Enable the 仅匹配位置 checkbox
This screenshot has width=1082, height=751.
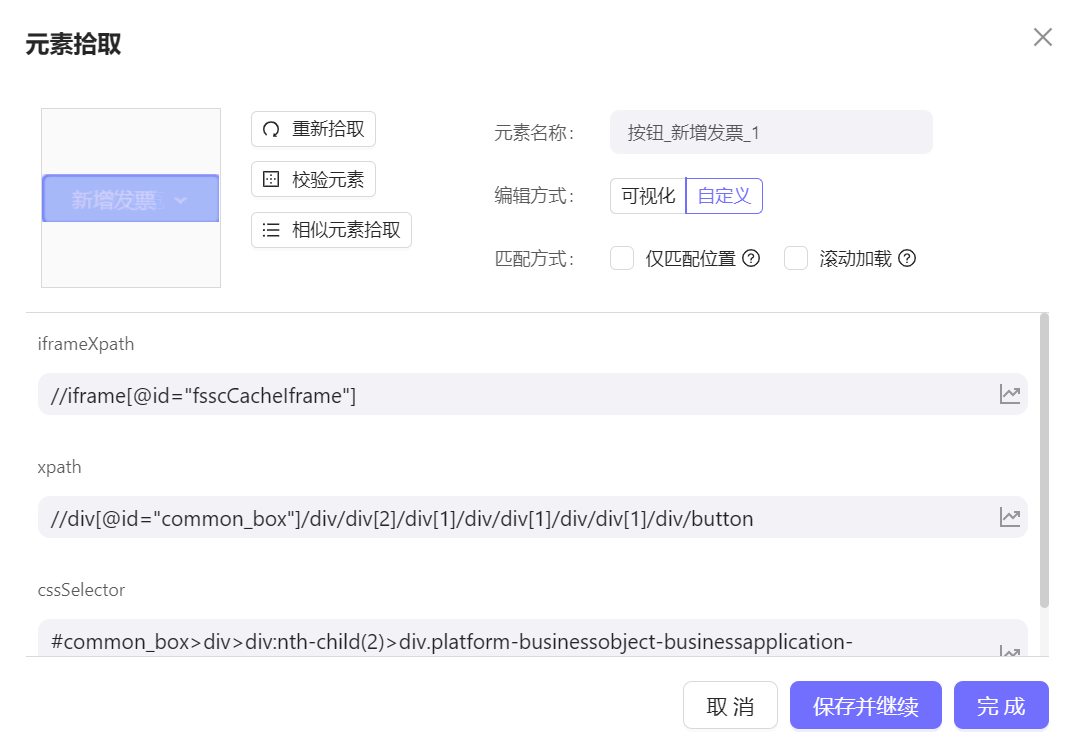point(622,259)
